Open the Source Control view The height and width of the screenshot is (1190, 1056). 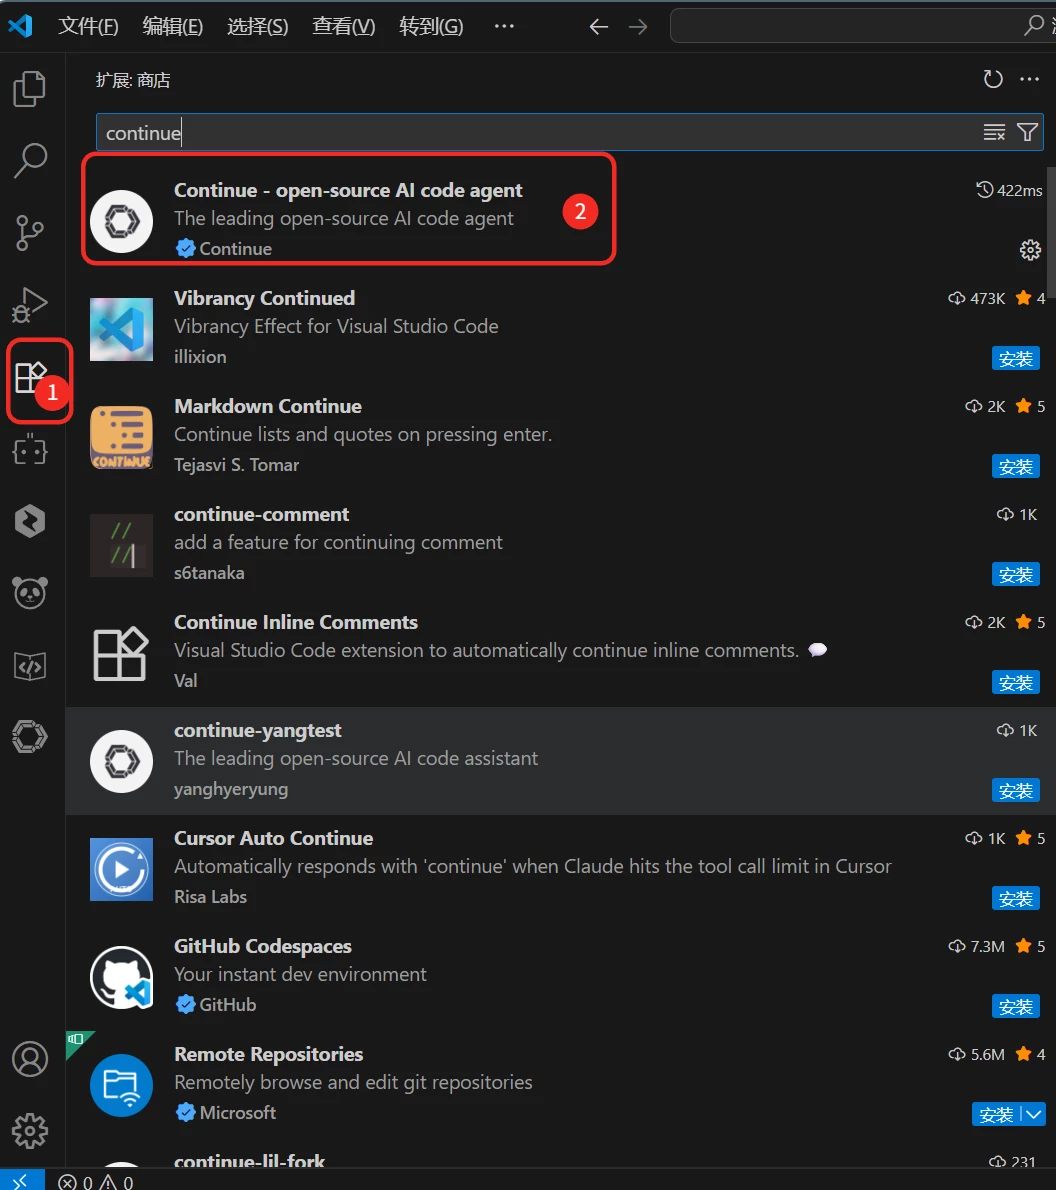[x=30, y=232]
